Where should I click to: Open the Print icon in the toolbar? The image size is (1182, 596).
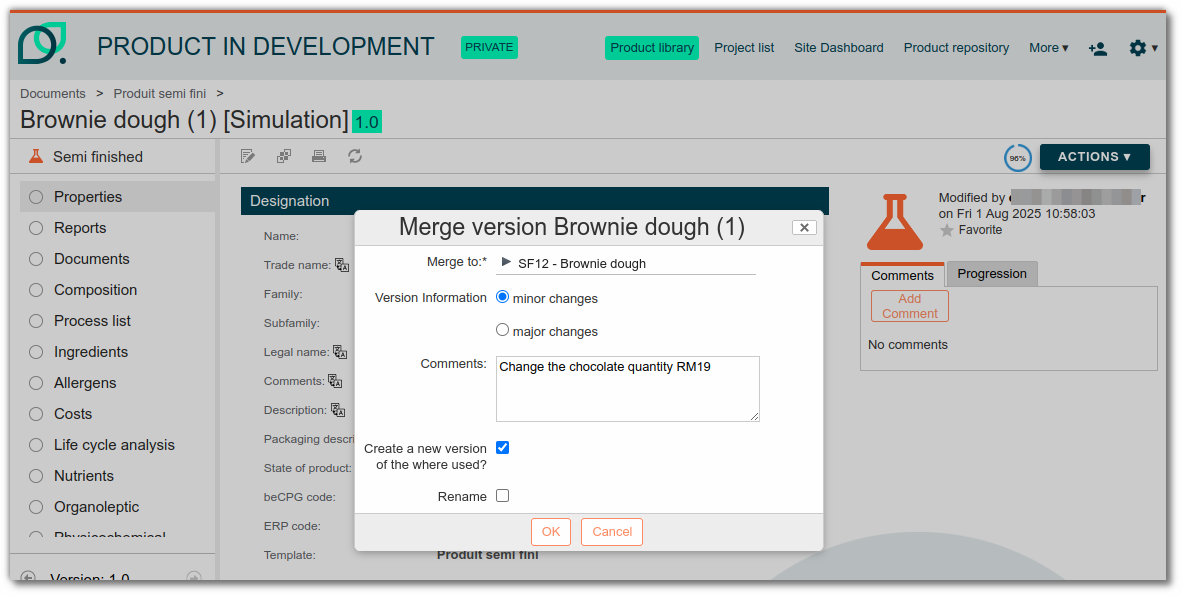click(x=319, y=156)
